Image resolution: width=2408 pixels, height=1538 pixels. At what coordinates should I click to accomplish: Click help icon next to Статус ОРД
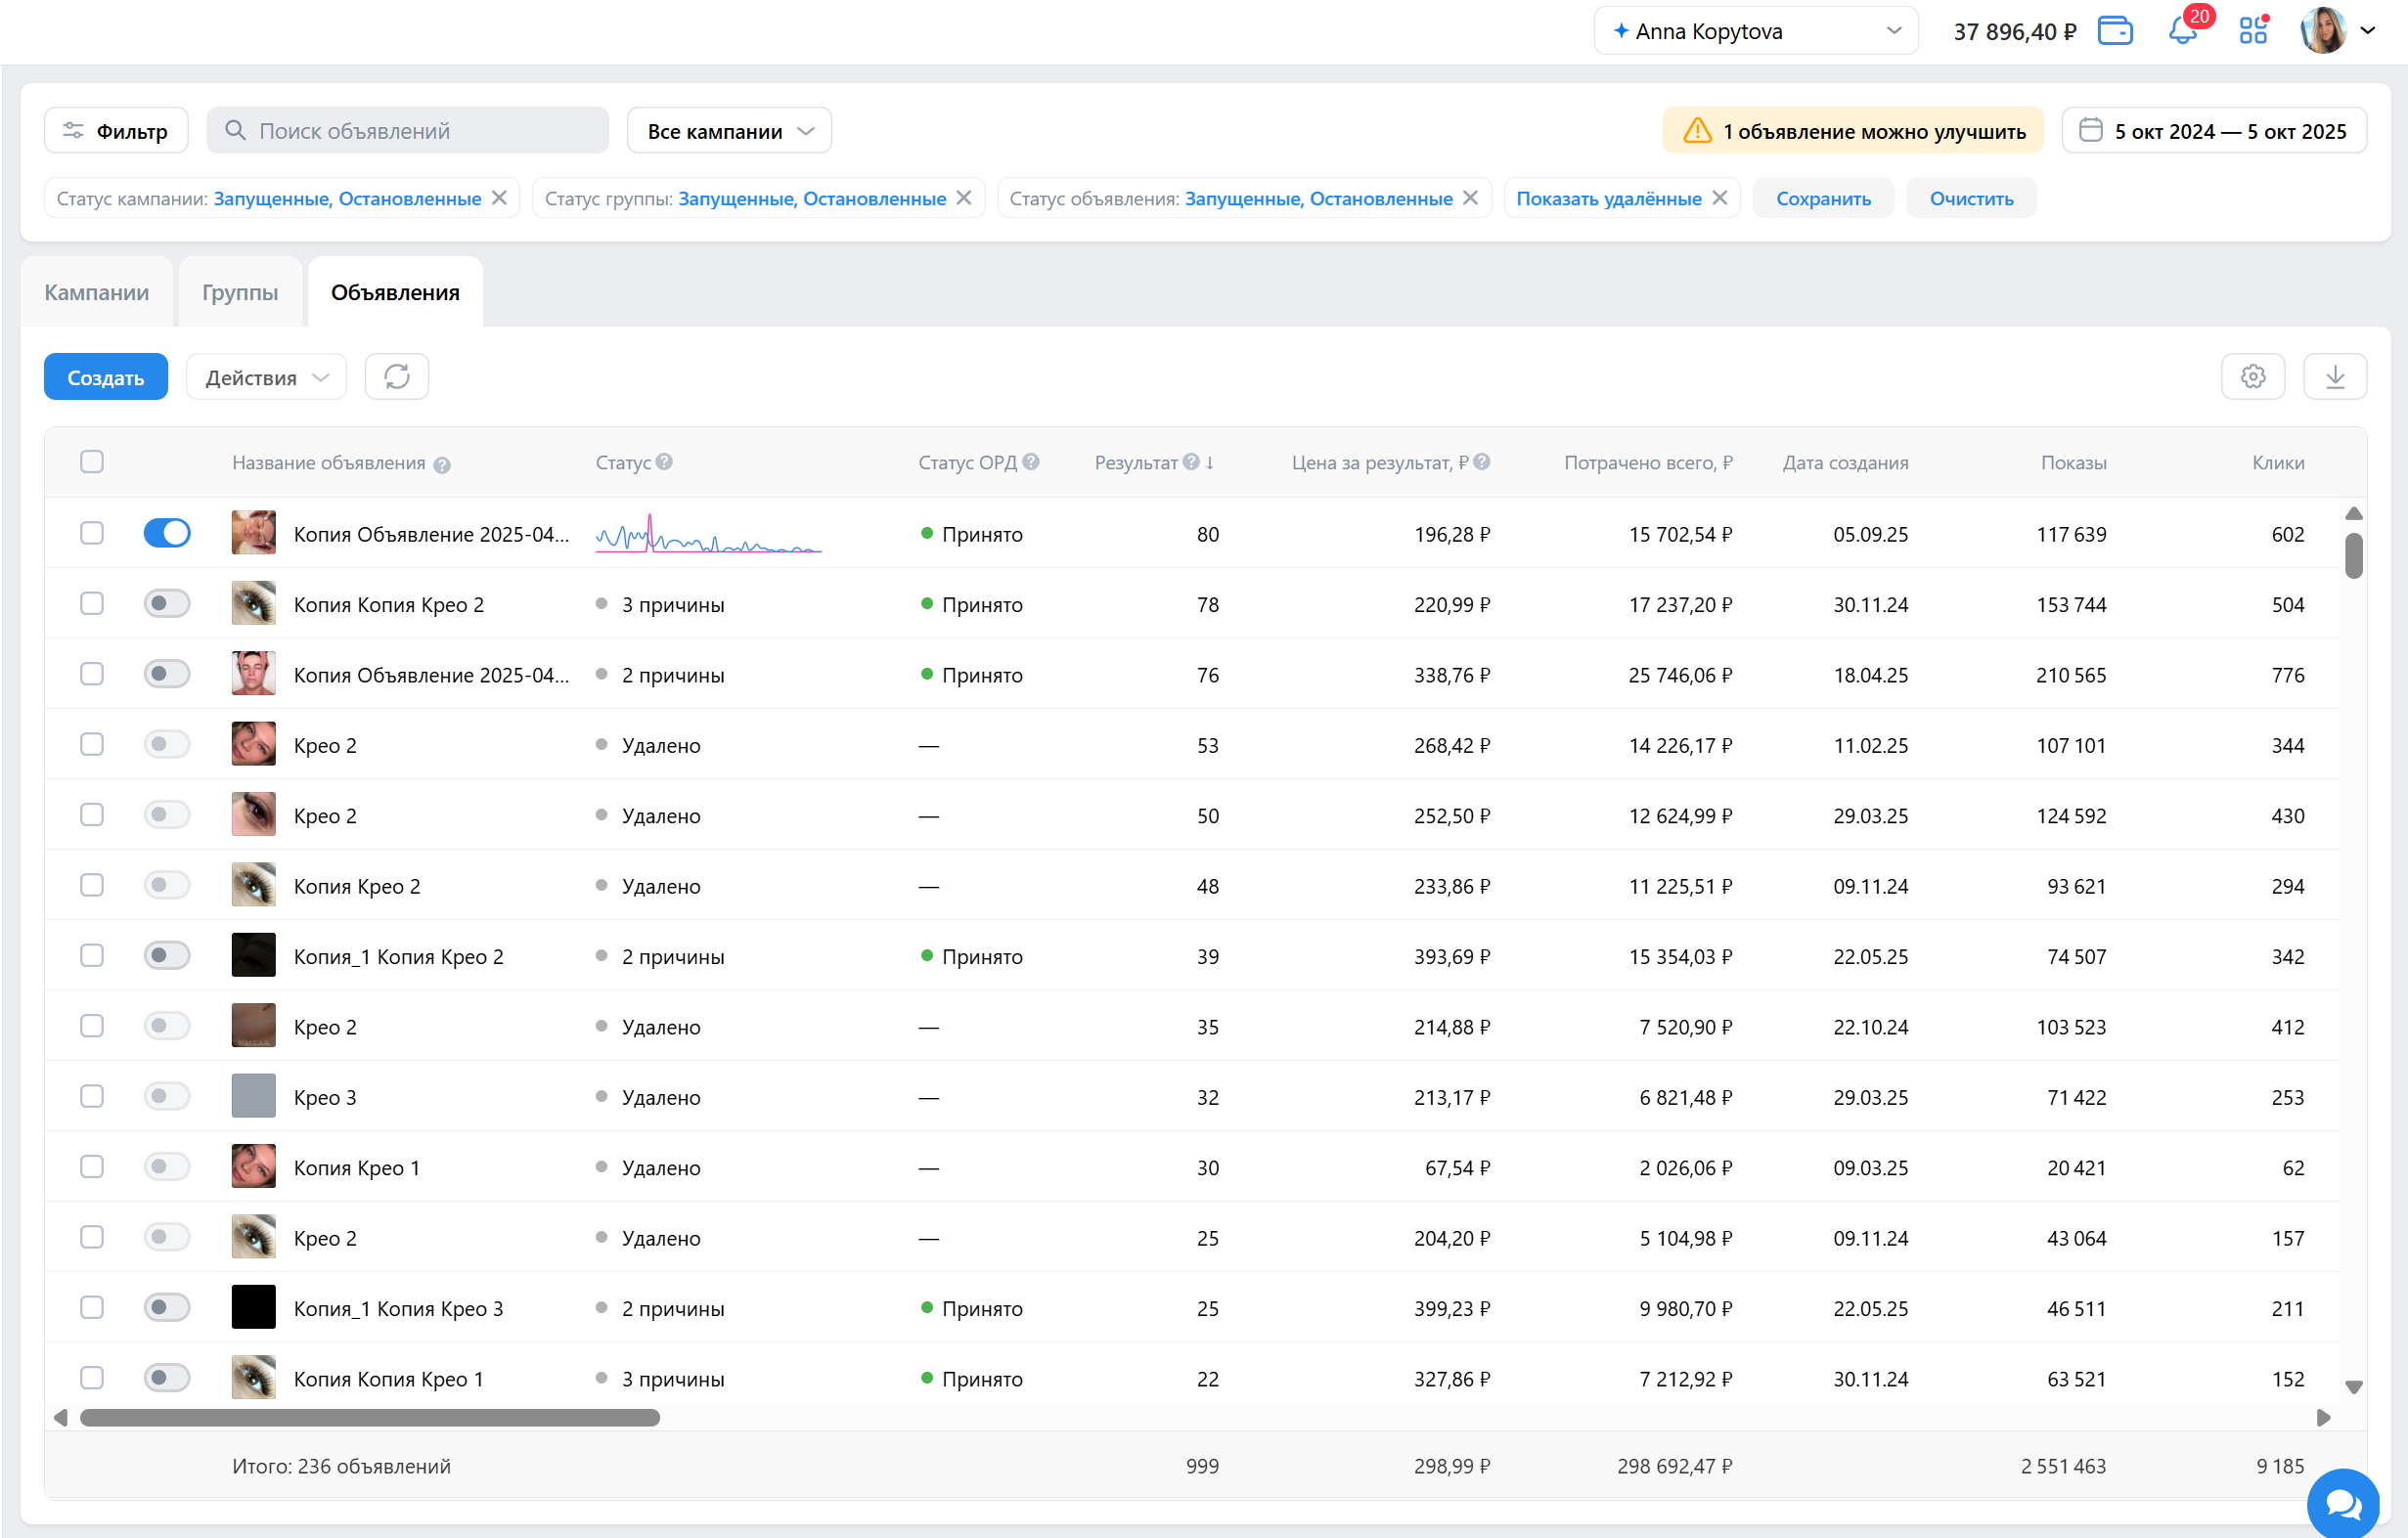coord(1031,462)
